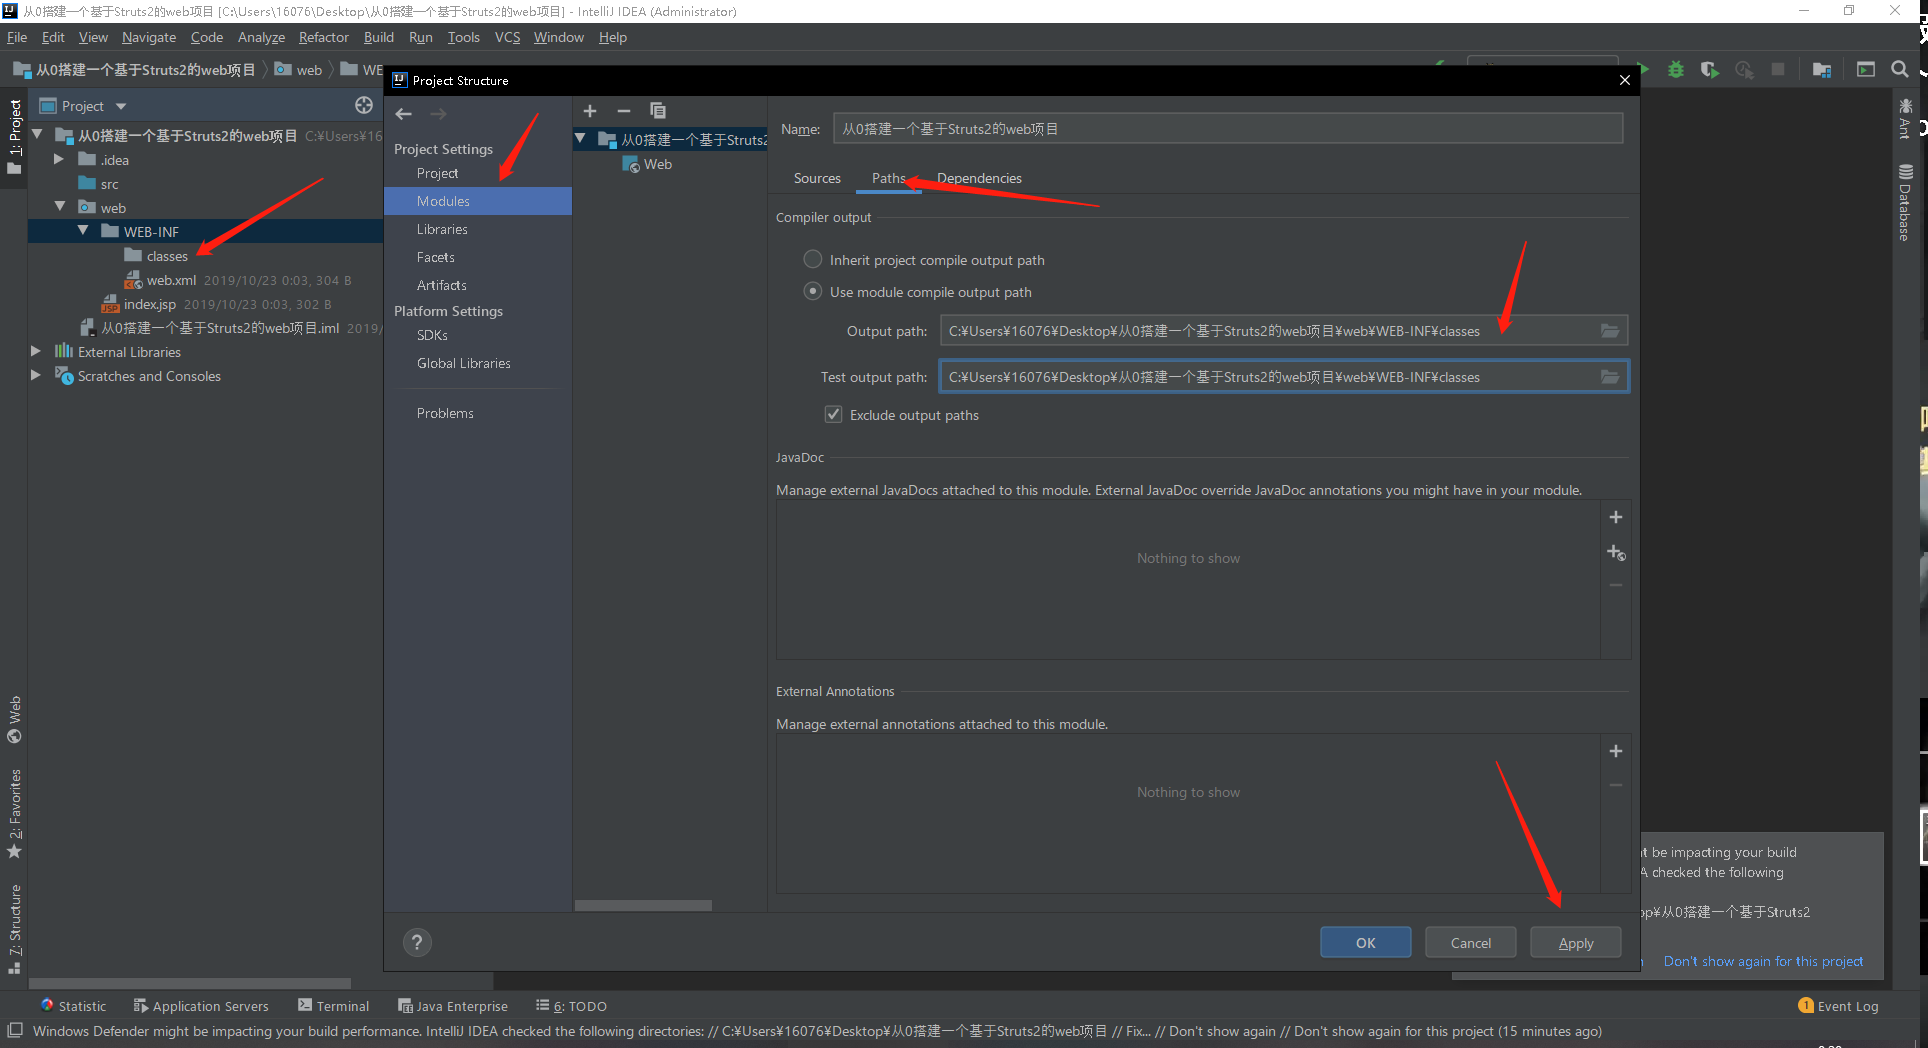The height and width of the screenshot is (1048, 1928).
Task: Switch to the Dependencies tab
Action: pos(979,178)
